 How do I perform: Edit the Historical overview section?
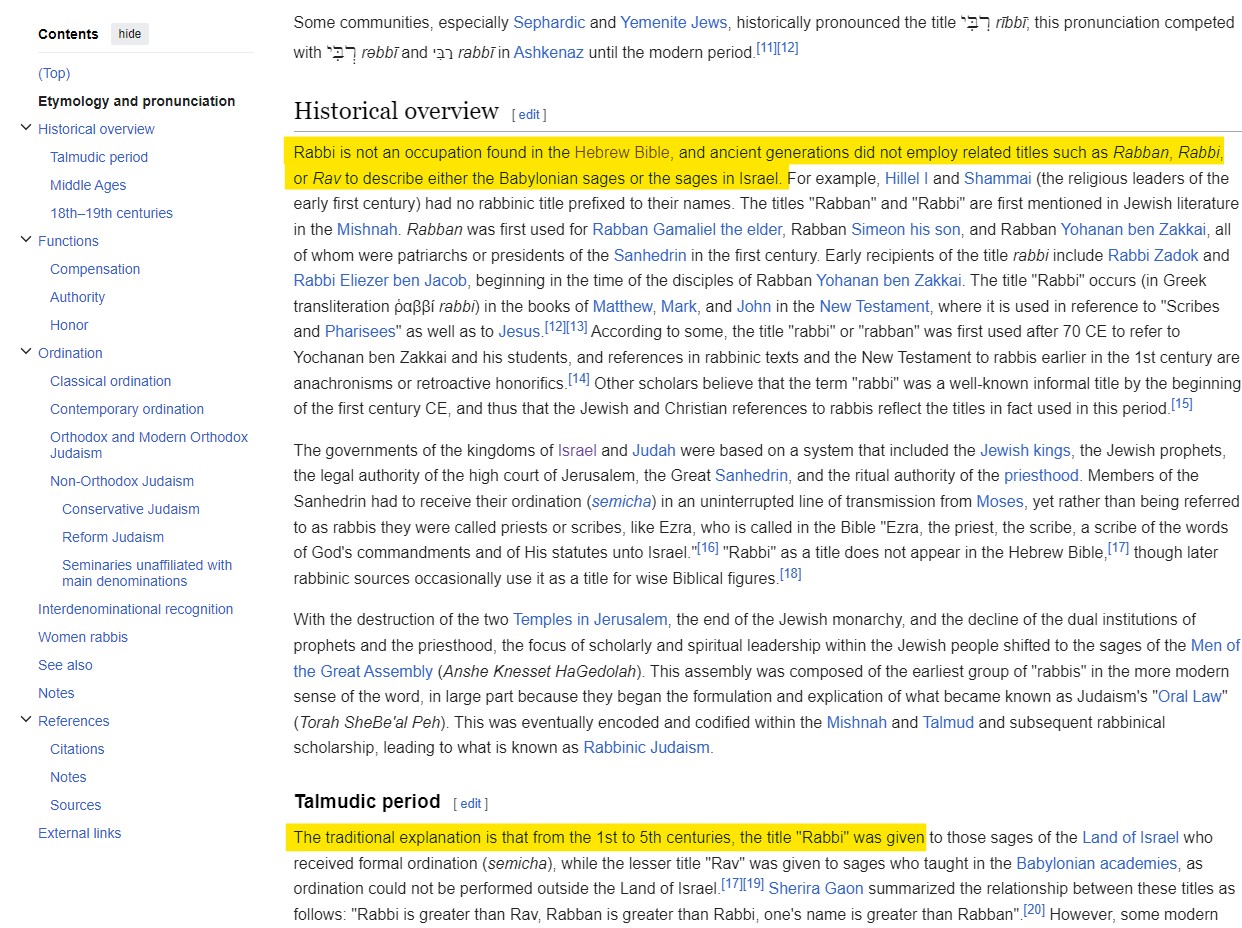point(529,115)
